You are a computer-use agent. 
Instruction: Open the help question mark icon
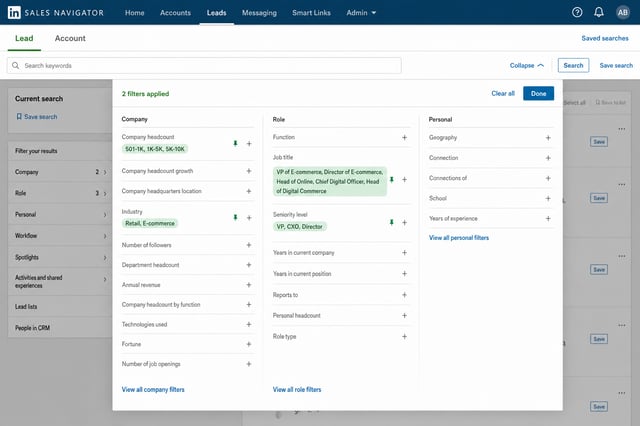pyautogui.click(x=577, y=12)
